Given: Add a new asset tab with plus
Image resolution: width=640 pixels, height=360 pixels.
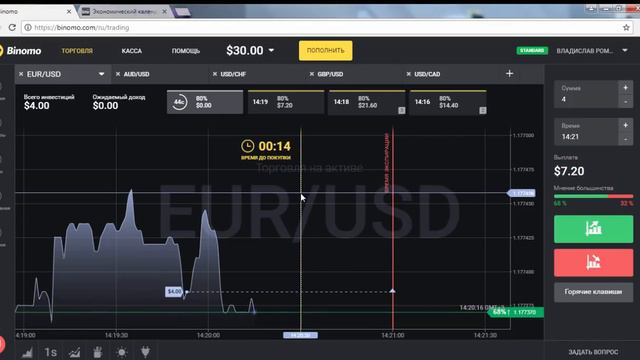Looking at the screenshot, I should click(x=509, y=74).
